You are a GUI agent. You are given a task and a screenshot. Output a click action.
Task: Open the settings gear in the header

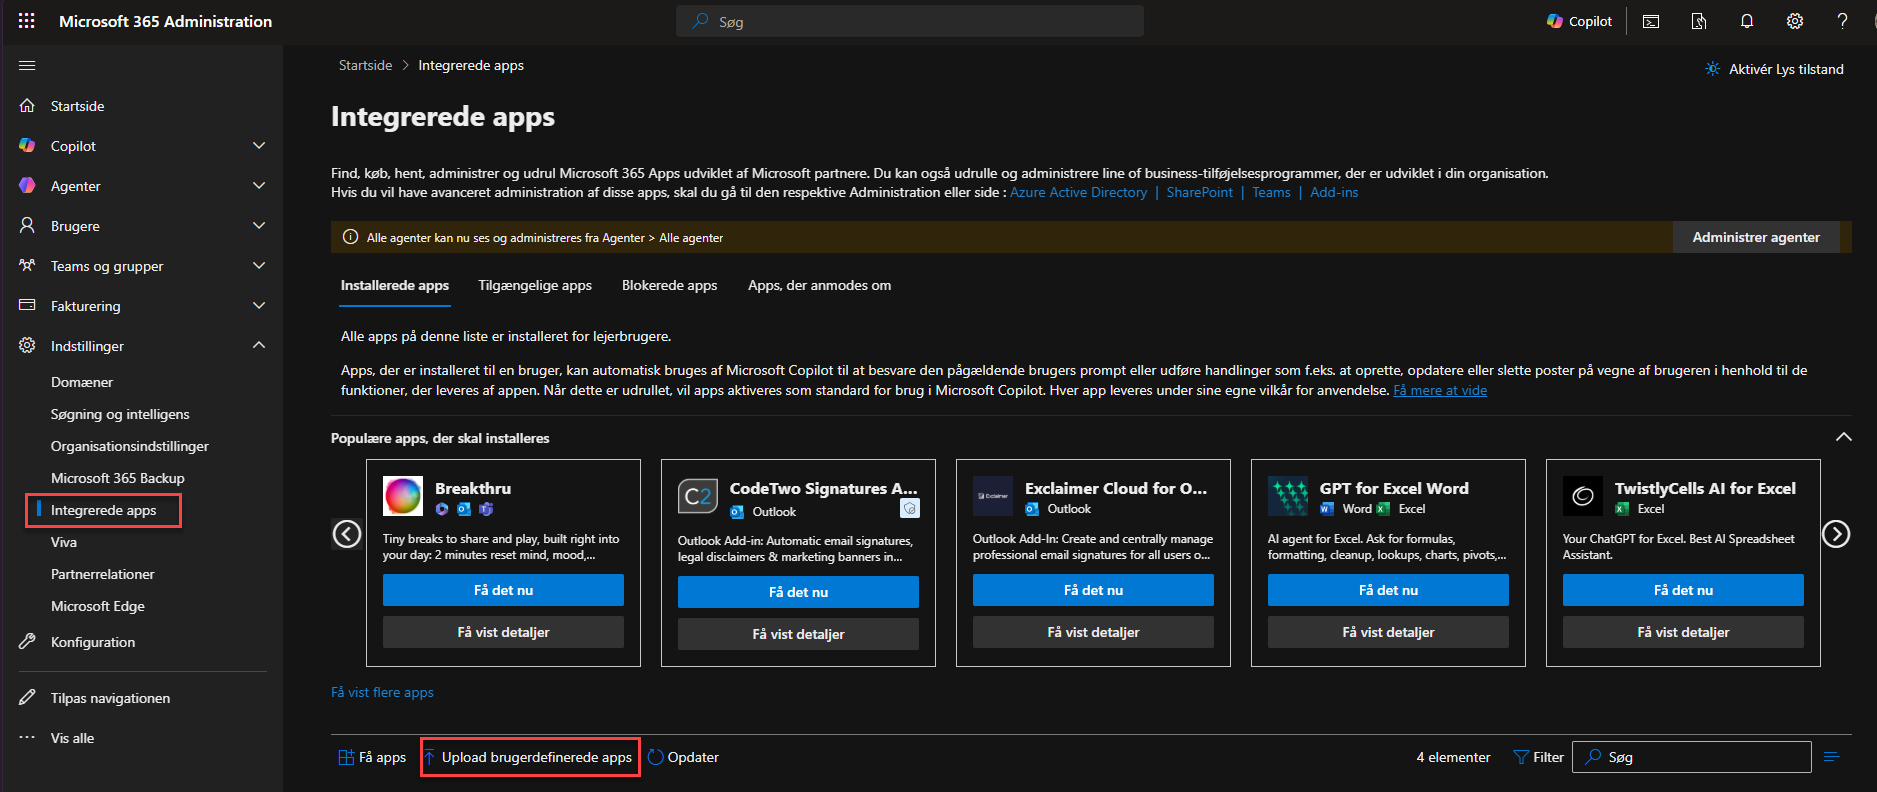point(1795,21)
